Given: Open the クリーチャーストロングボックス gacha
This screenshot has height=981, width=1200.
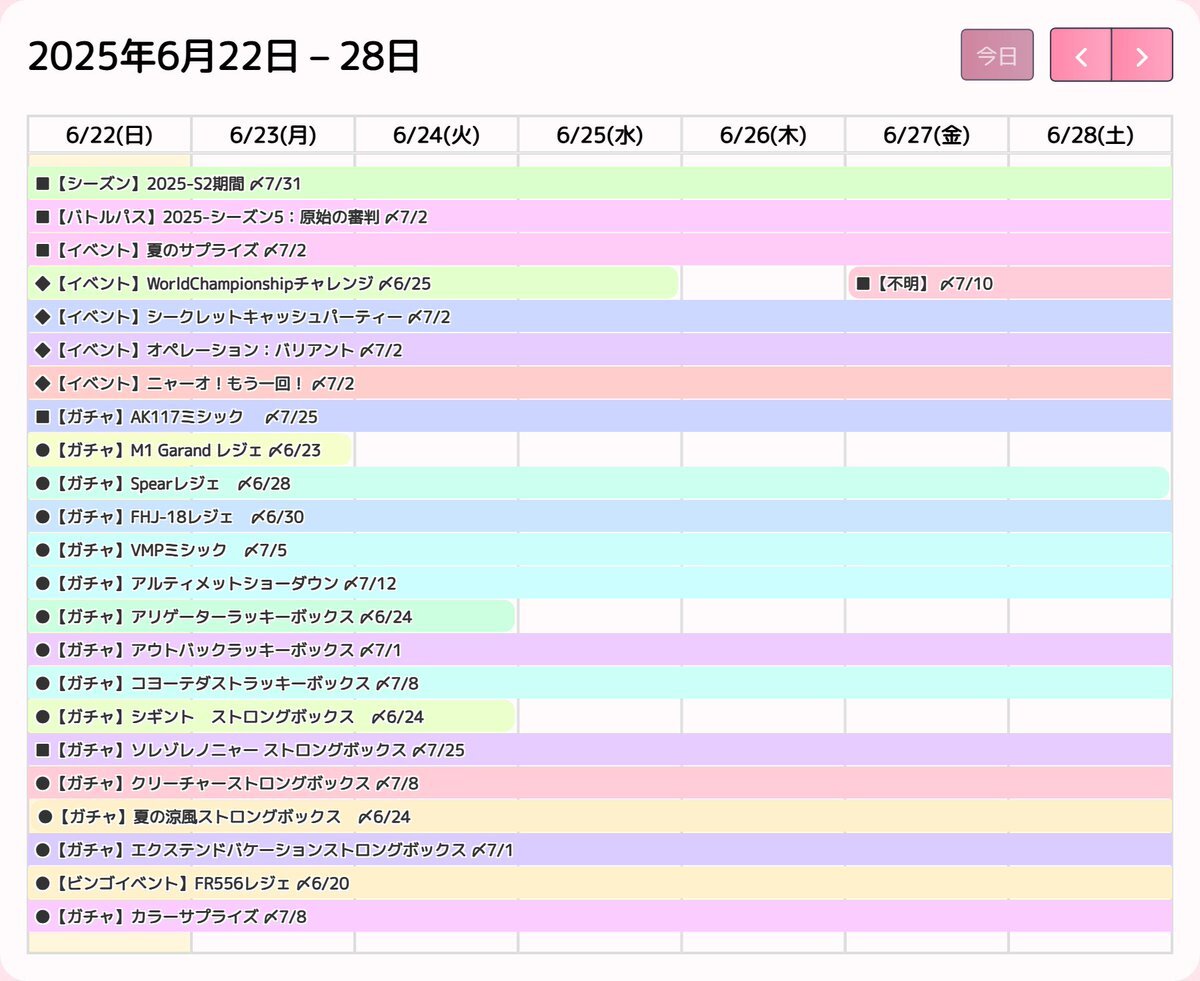Looking at the screenshot, I should (x=600, y=783).
